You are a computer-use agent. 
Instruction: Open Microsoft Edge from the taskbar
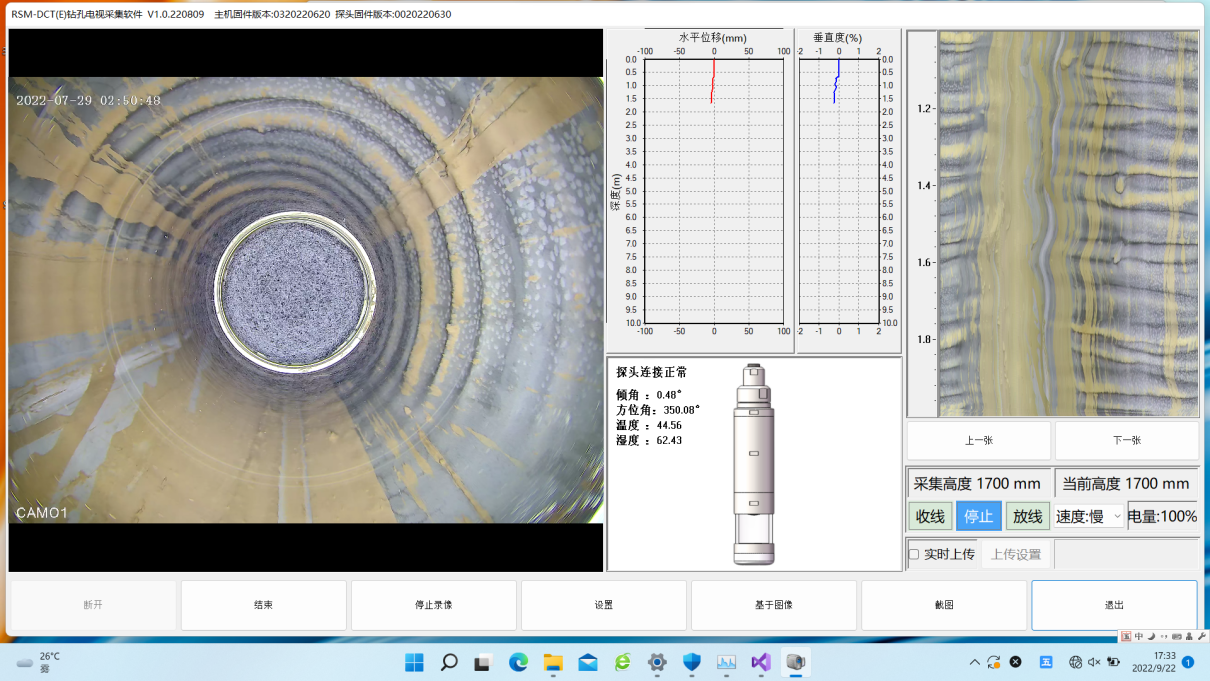click(x=518, y=662)
